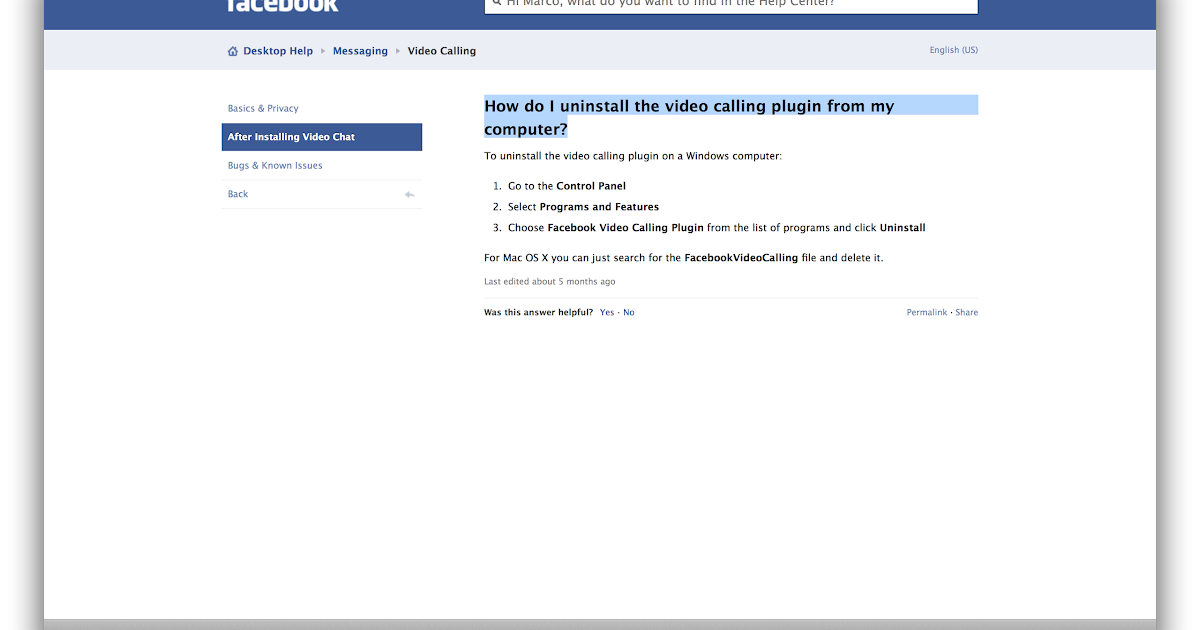Open Basics & Privacy section

[263, 108]
